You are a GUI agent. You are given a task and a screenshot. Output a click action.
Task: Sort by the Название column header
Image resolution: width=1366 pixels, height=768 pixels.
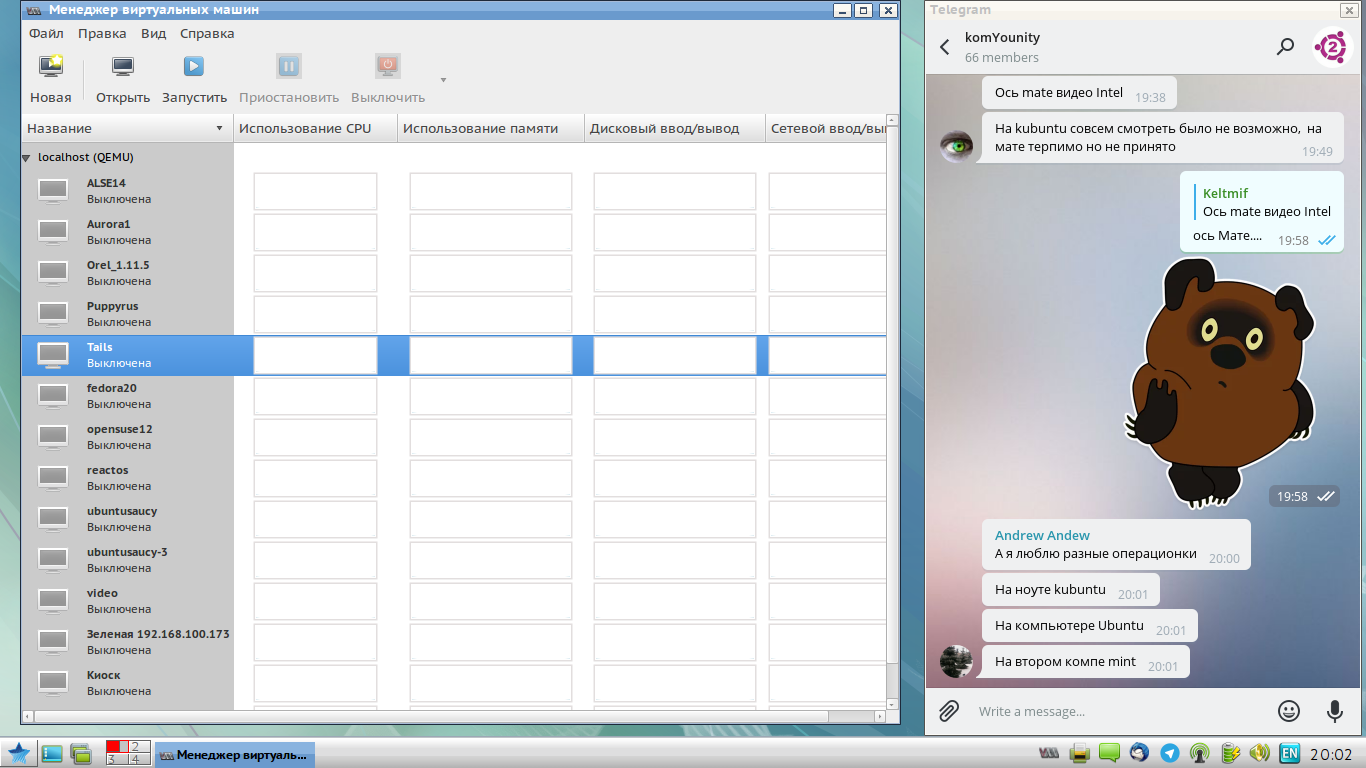point(127,128)
